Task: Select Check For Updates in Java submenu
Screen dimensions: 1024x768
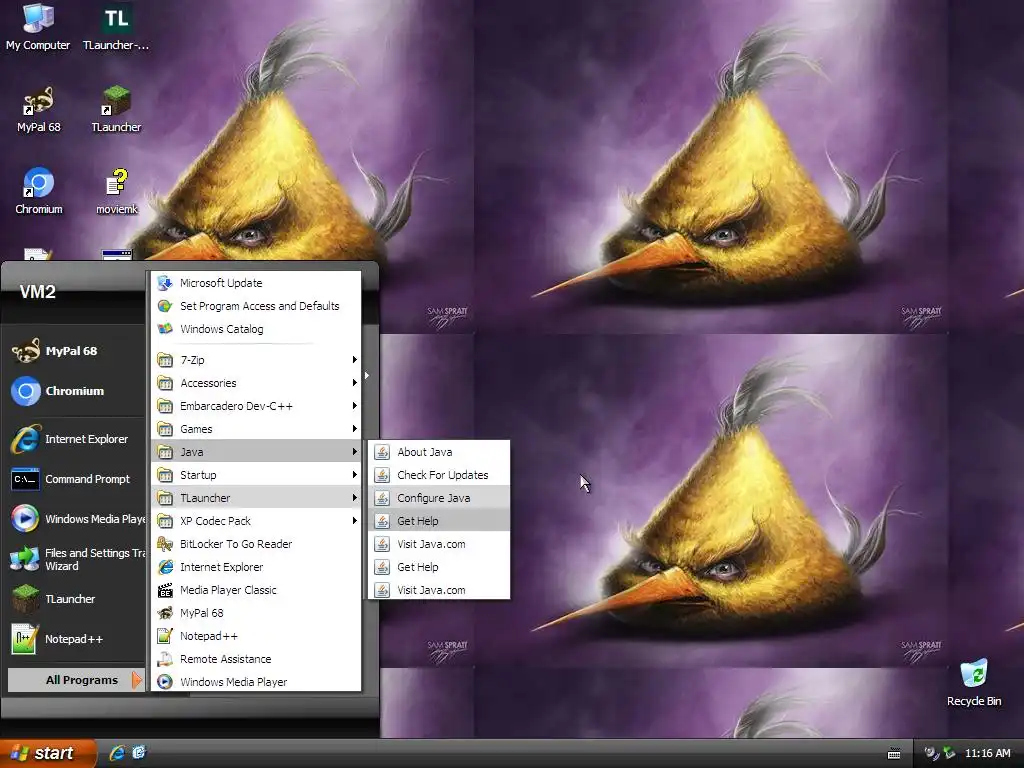Action: pyautogui.click(x=440, y=475)
